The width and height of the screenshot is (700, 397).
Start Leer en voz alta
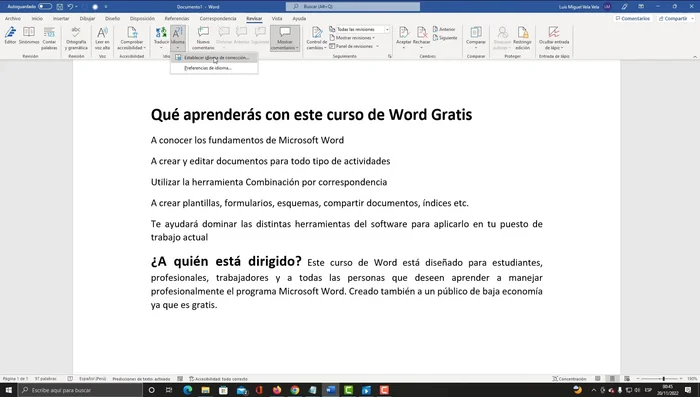point(102,38)
